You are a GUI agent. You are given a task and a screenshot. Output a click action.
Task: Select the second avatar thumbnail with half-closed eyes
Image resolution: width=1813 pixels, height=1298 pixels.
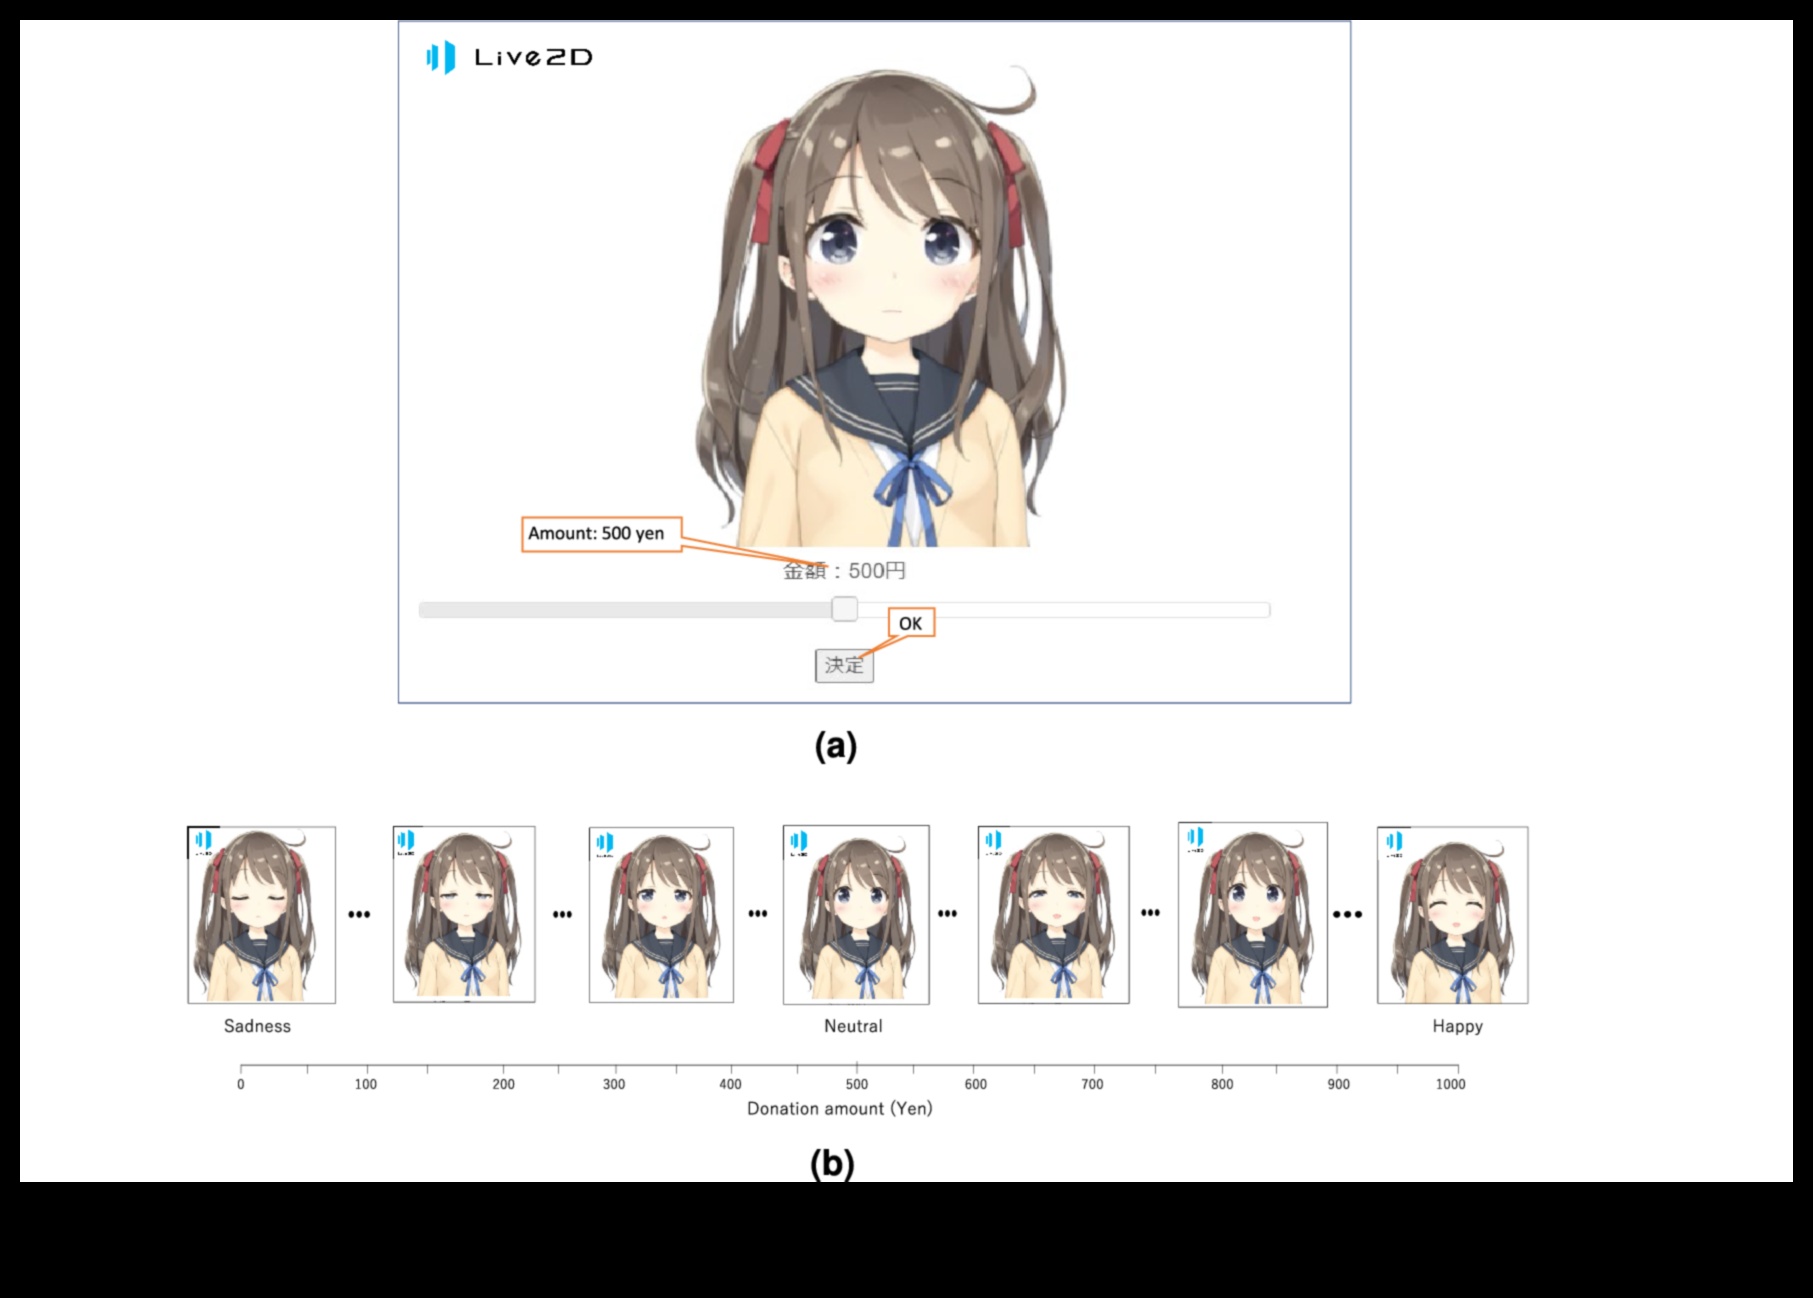464,914
